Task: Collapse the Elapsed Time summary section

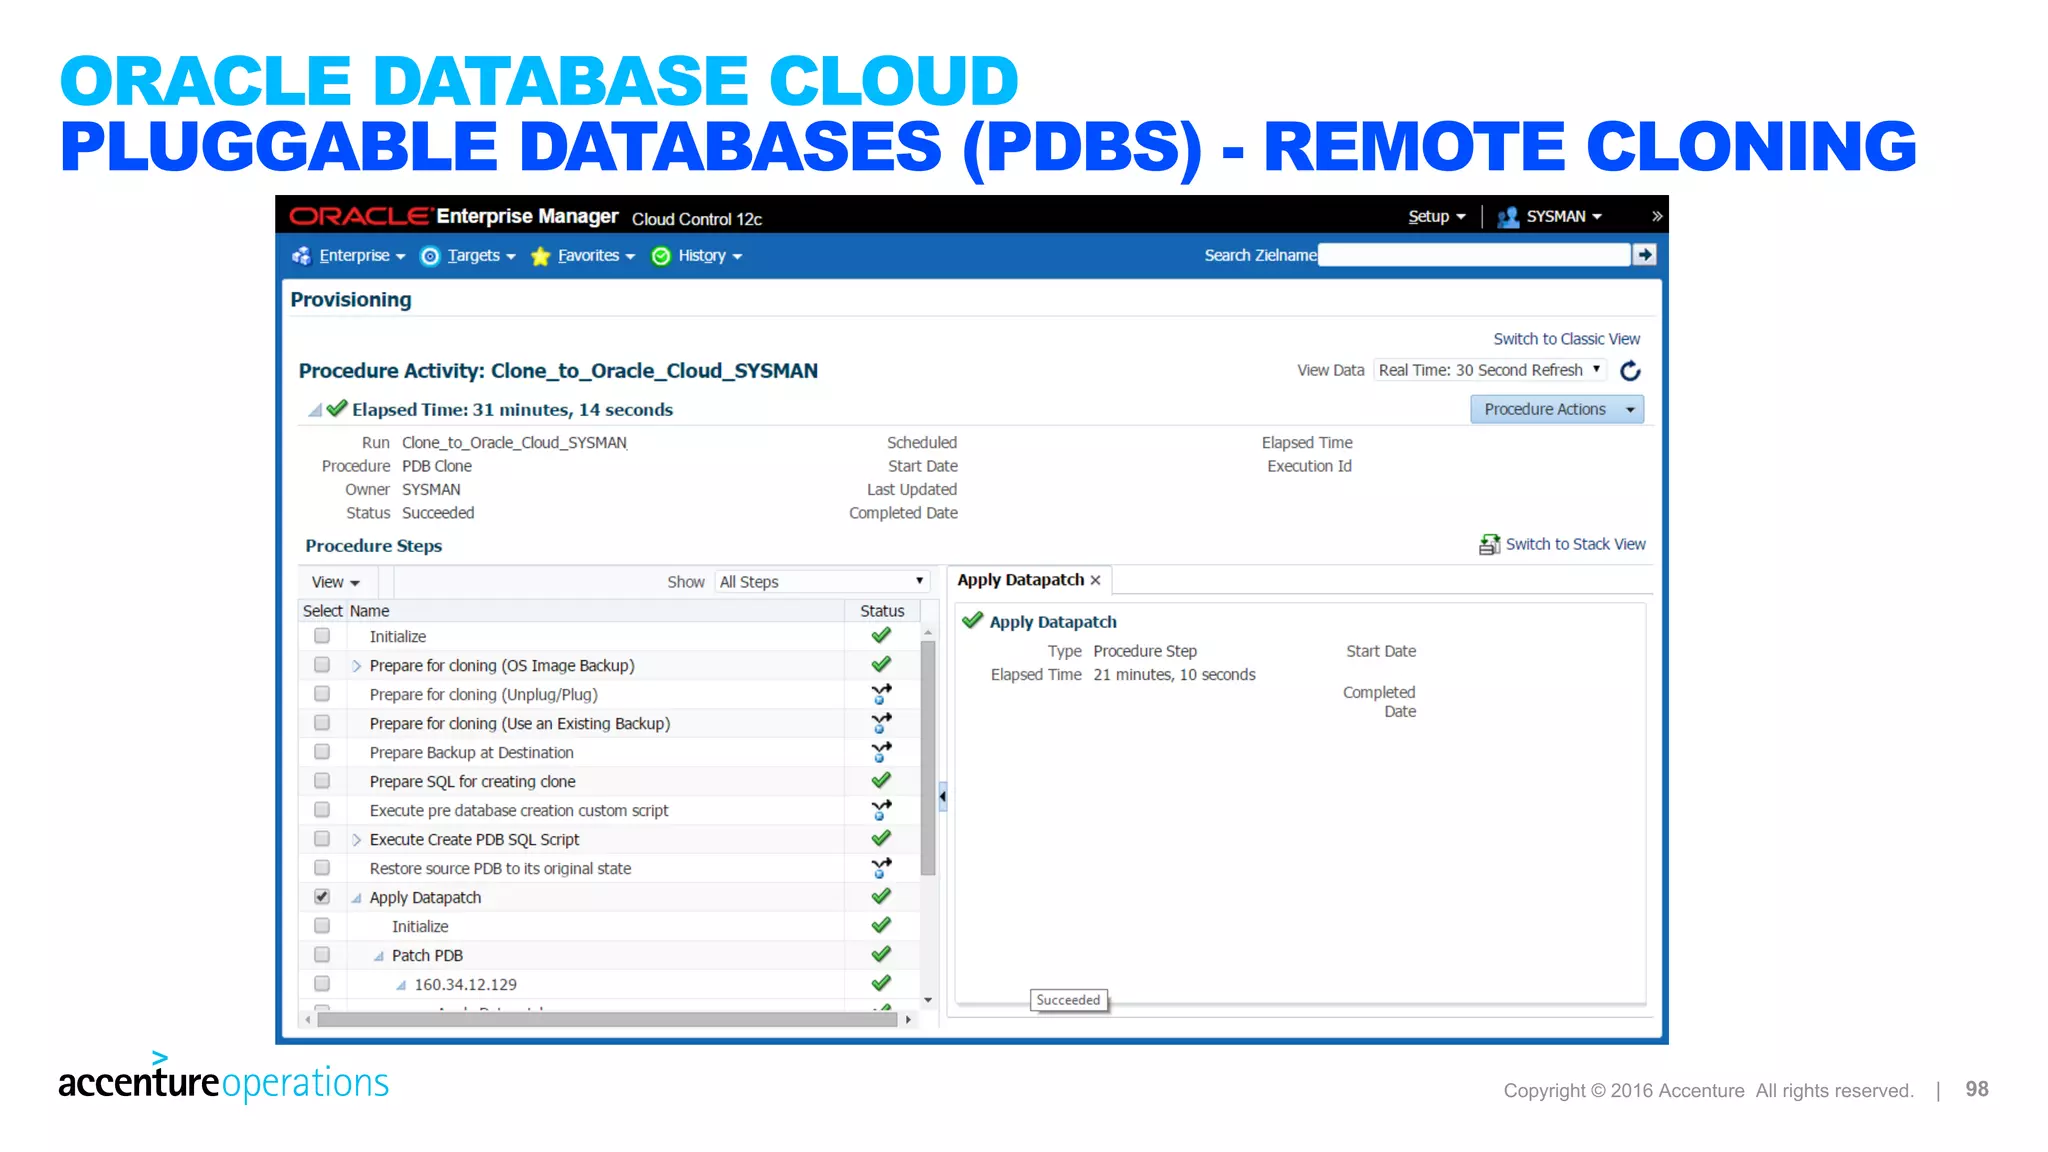Action: [x=315, y=410]
